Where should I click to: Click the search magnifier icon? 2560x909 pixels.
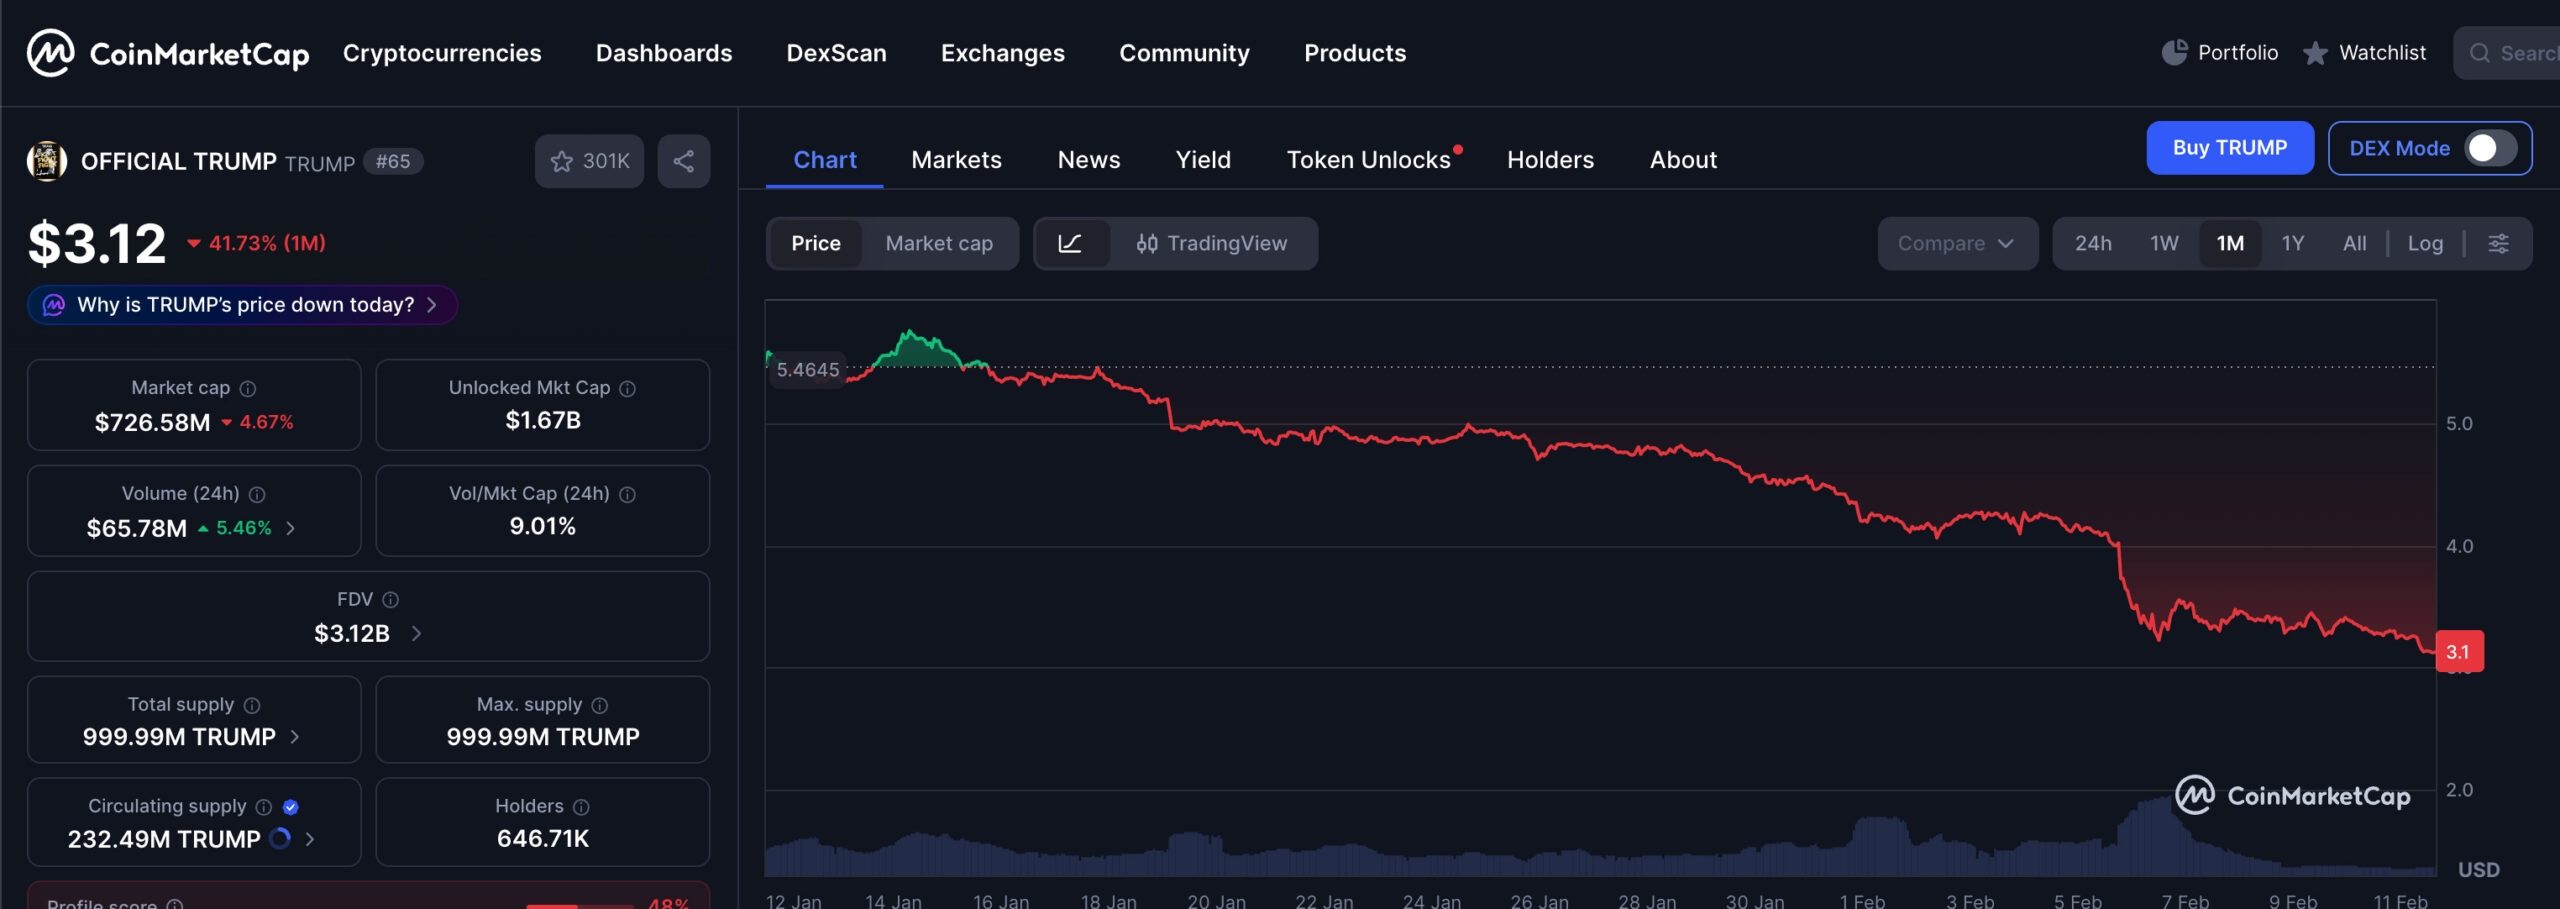click(x=2480, y=53)
